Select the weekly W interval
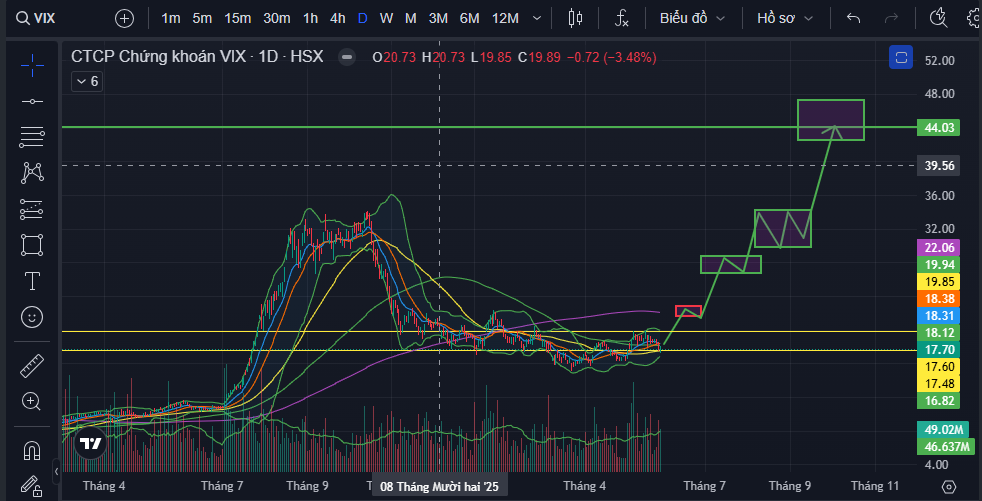 tap(386, 18)
